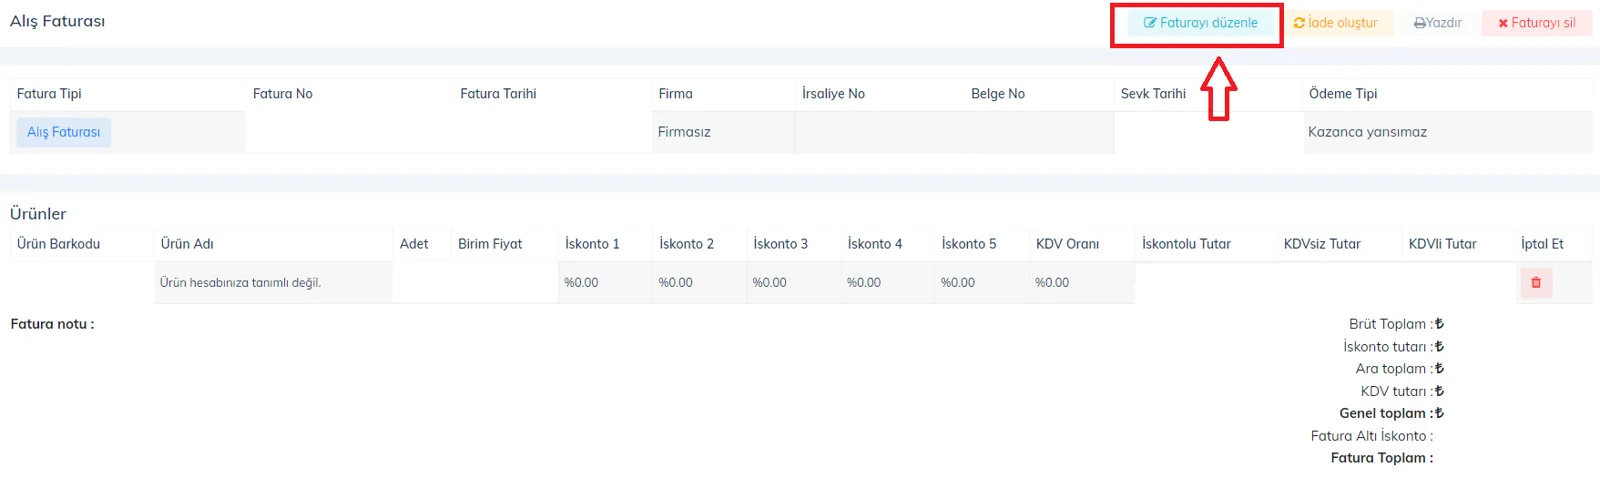Click the printer icon beside Yazdır
1600x478 pixels.
click(x=1419, y=23)
